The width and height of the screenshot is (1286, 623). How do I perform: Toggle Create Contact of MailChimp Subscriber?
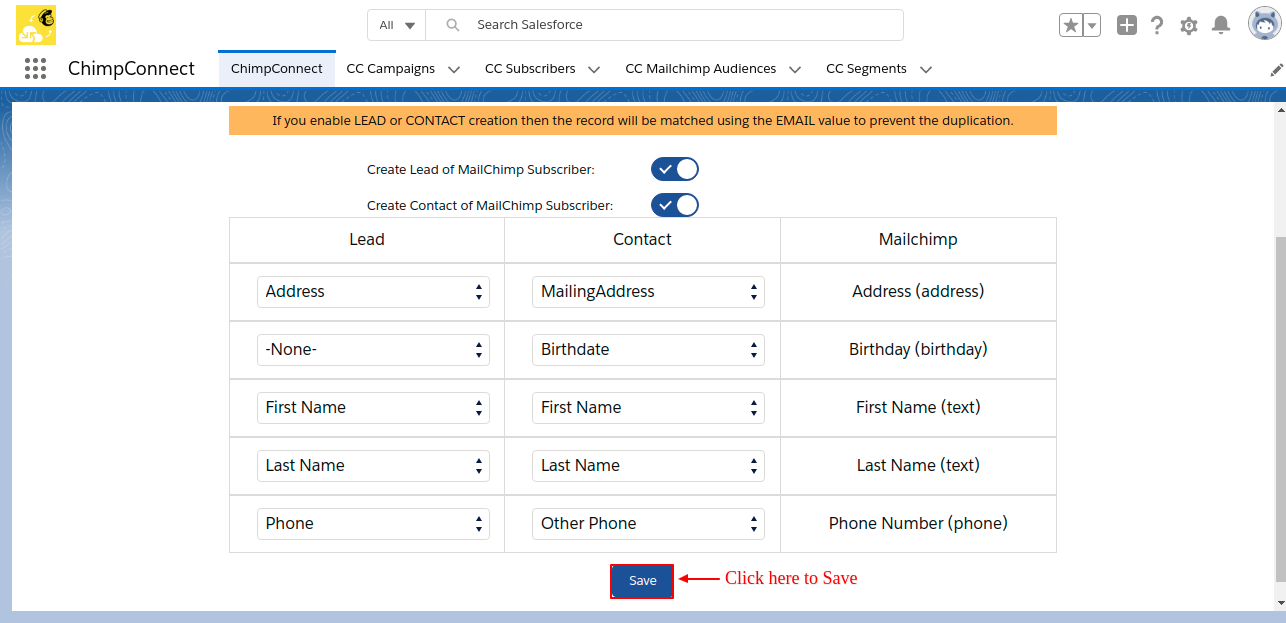point(675,205)
